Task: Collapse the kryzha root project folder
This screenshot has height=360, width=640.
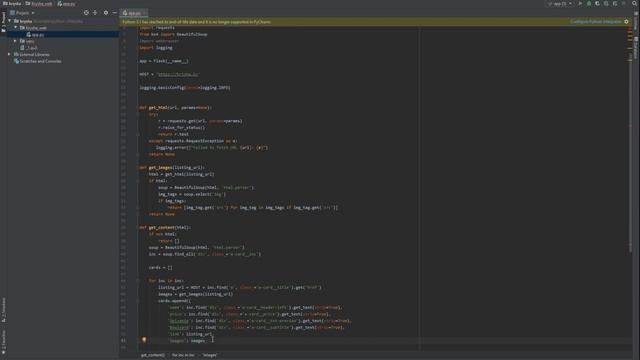Action: pyautogui.click(x=9, y=21)
